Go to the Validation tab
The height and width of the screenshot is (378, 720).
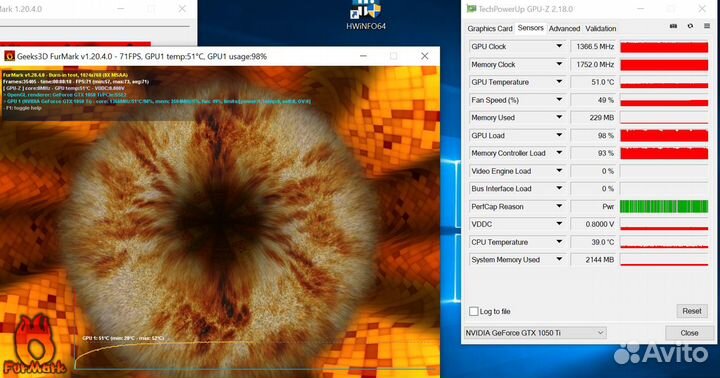[601, 28]
